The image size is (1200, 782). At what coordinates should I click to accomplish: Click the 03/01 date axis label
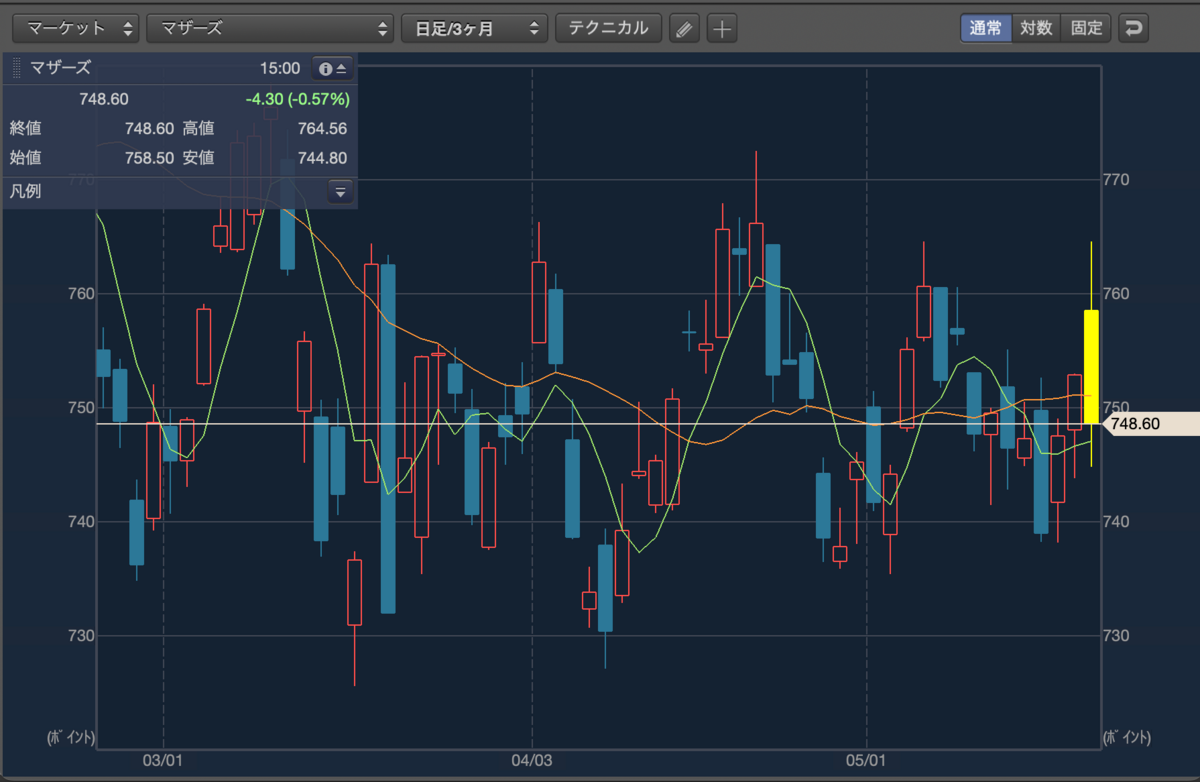coord(163,761)
